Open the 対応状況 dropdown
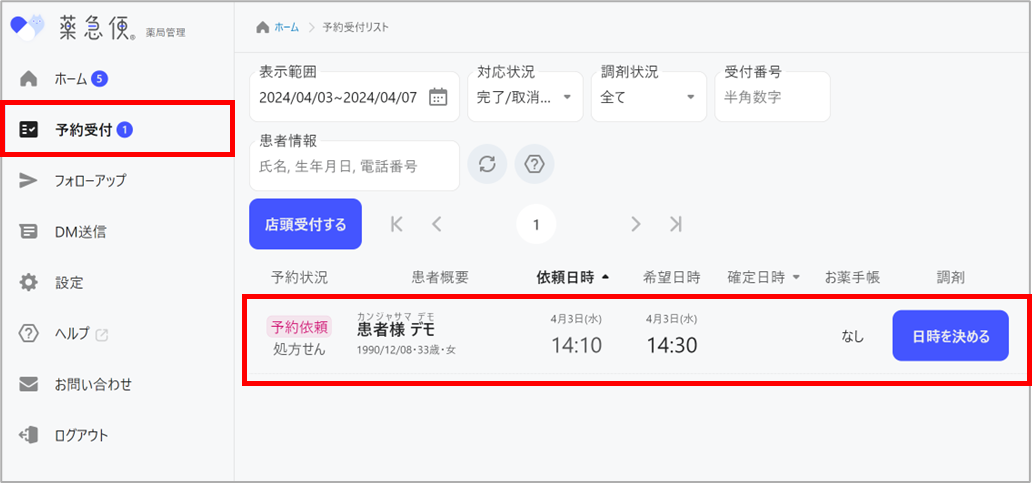Viewport: 1032px width, 483px height. point(525,97)
